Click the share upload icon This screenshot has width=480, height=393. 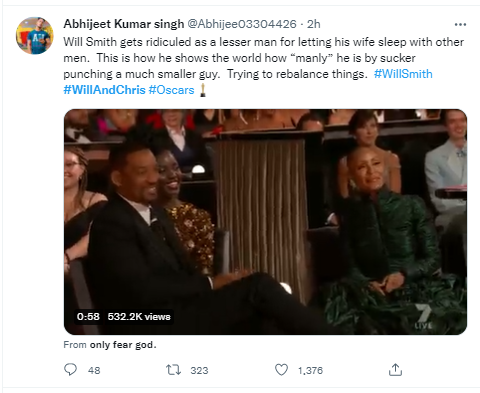[x=395, y=370]
